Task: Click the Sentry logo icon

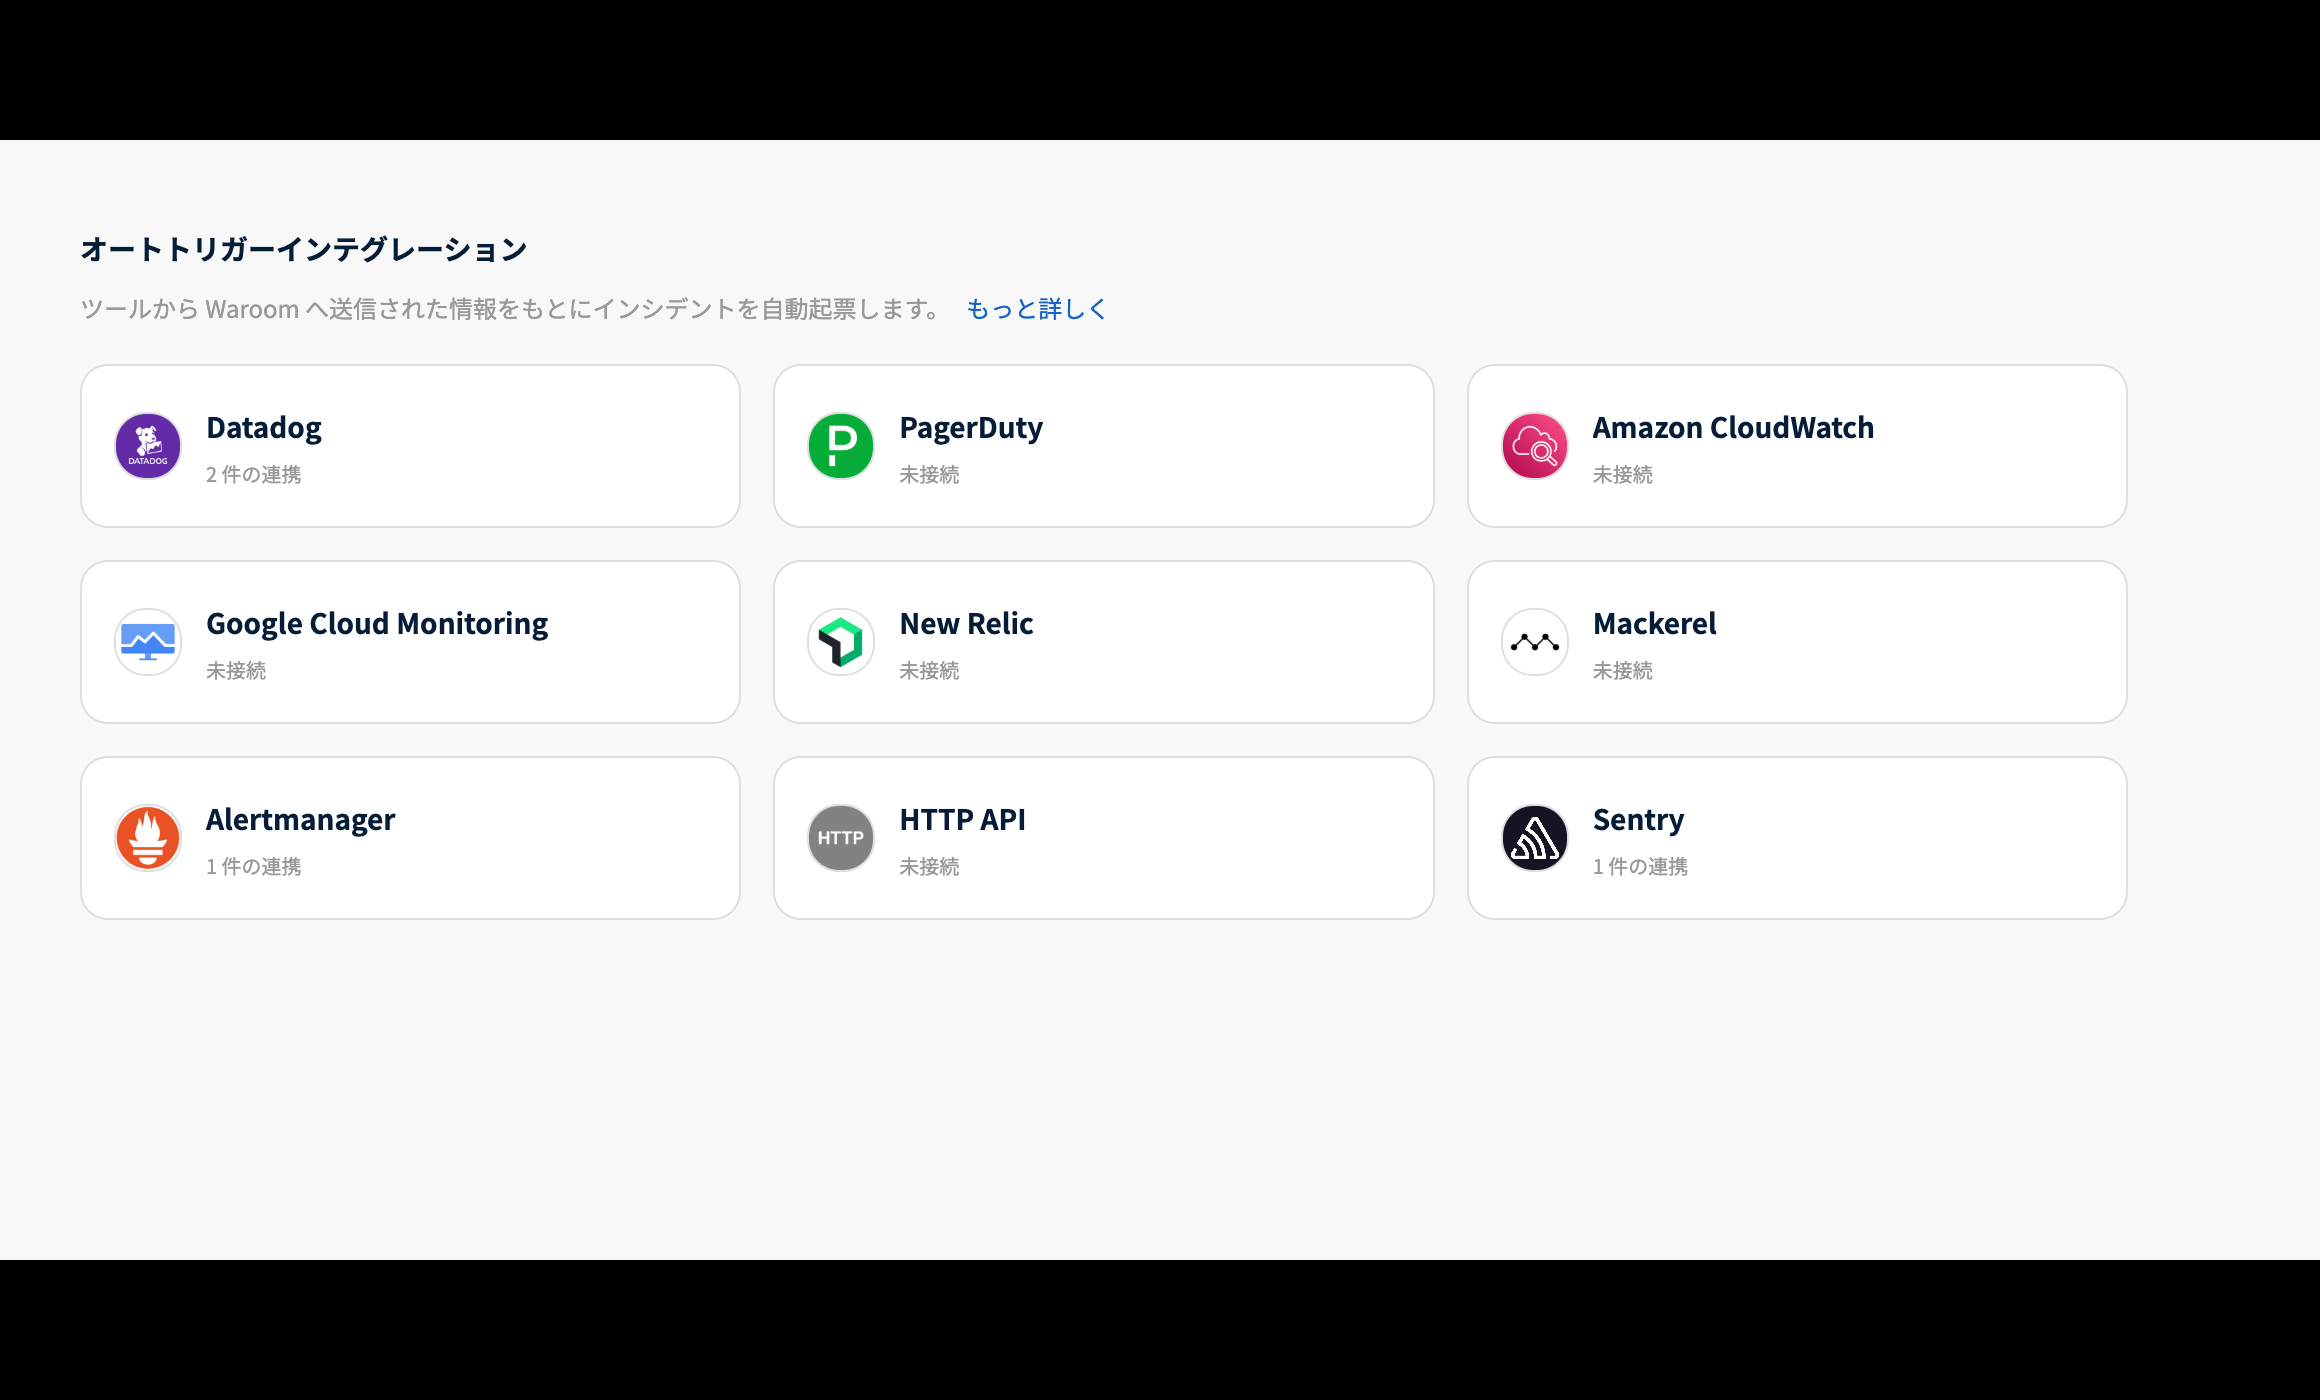Action: click(1535, 838)
